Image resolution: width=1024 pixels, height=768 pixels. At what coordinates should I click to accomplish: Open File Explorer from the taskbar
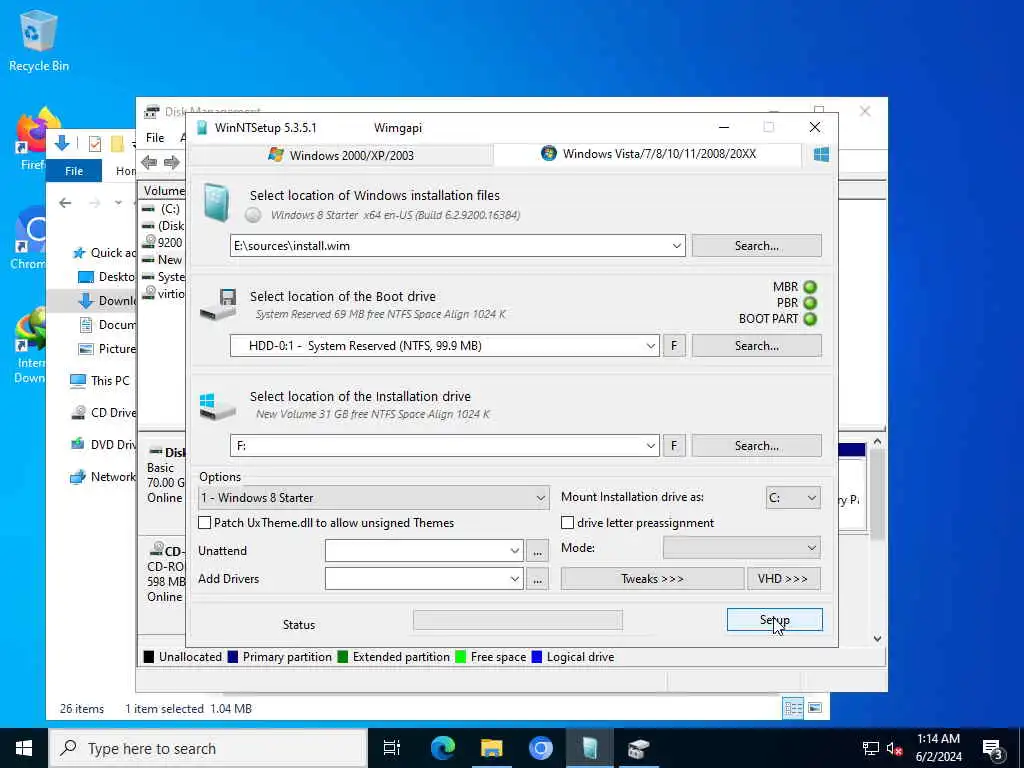[x=491, y=748]
